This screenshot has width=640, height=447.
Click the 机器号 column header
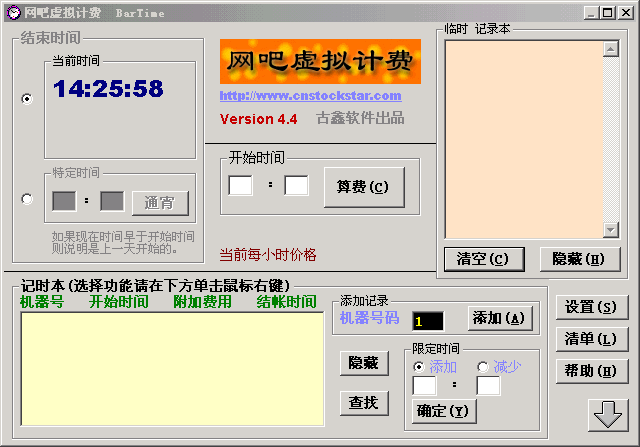tap(42, 302)
